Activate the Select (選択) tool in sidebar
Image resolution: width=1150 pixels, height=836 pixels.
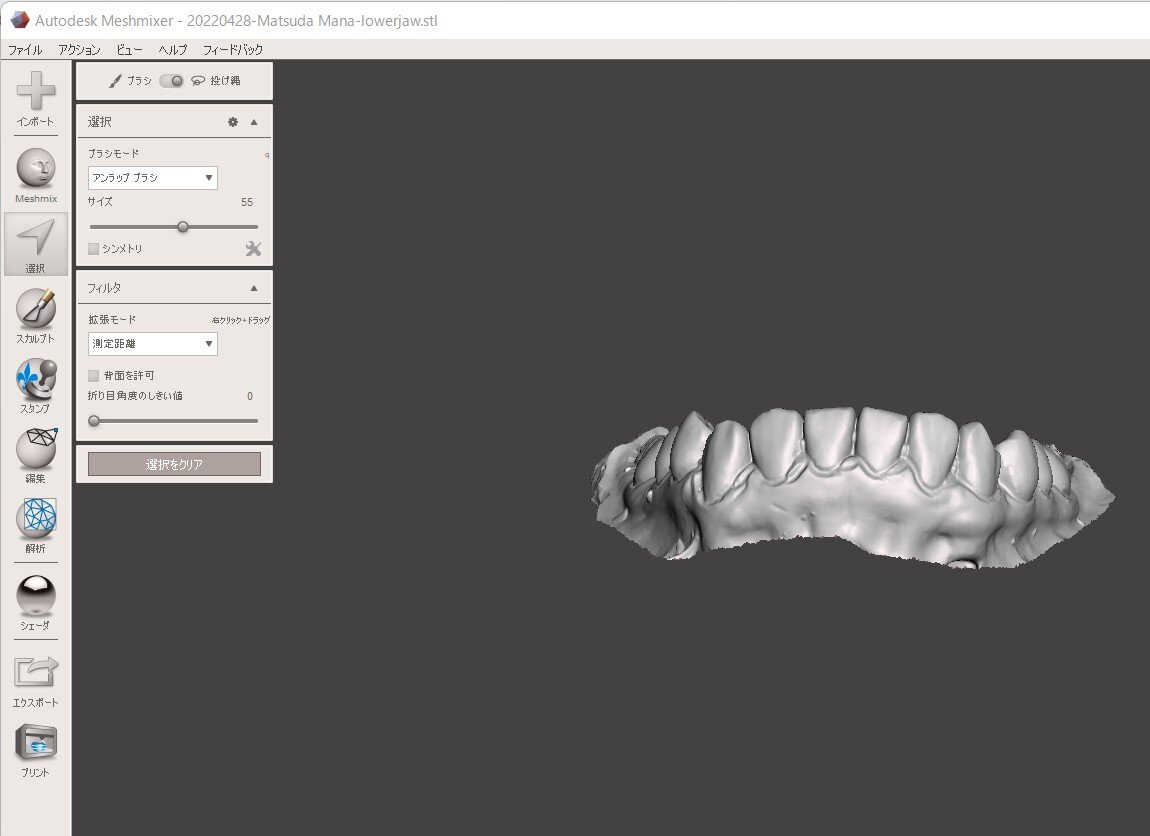(36, 244)
